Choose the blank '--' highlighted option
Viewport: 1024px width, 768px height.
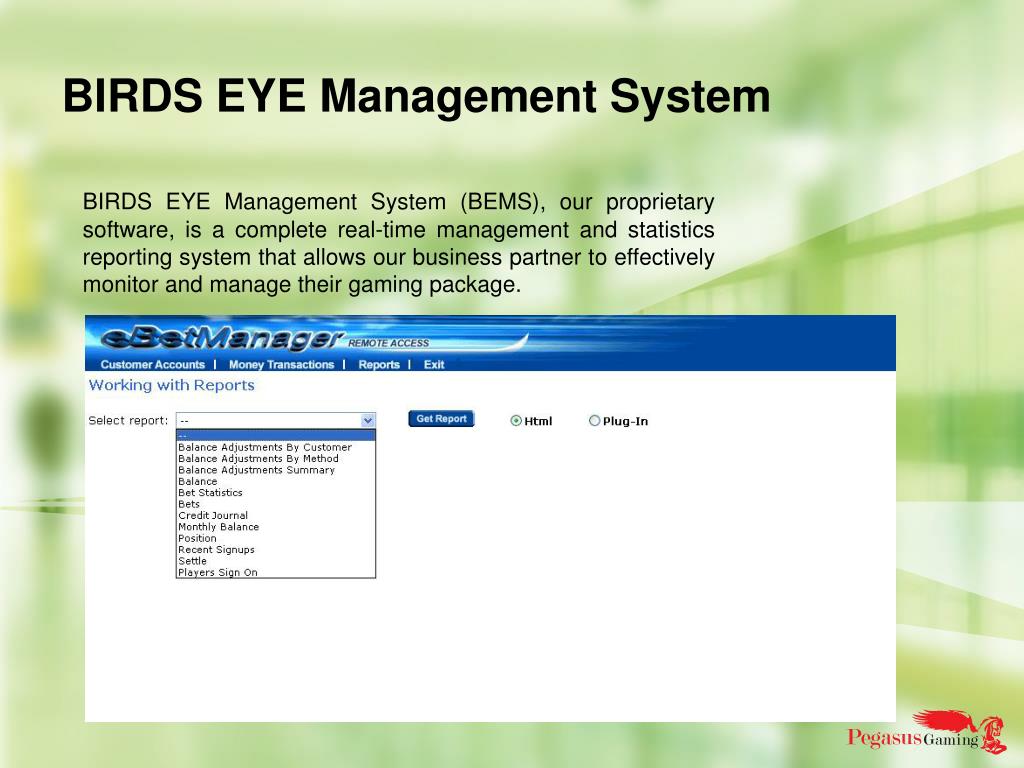point(276,436)
